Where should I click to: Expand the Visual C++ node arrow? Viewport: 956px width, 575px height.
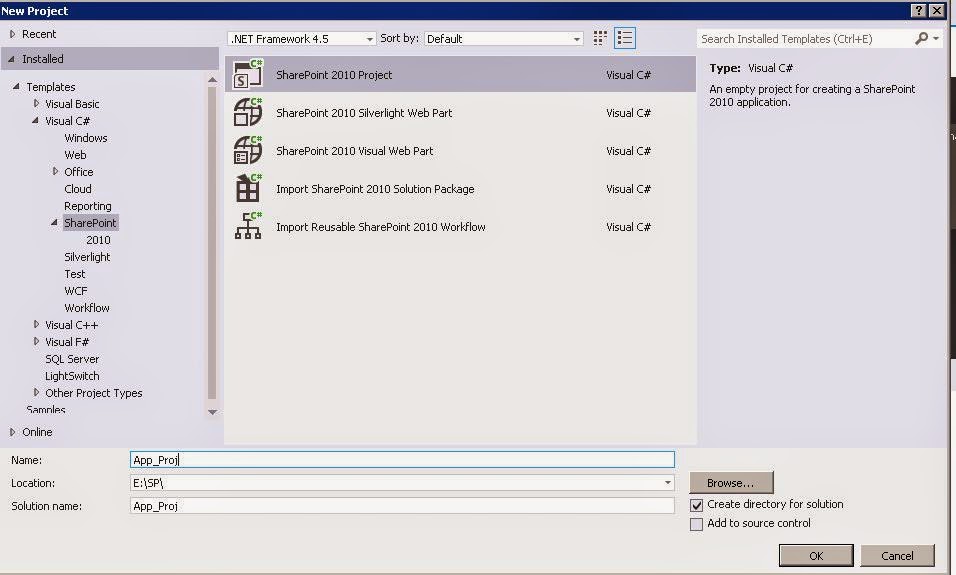36,324
